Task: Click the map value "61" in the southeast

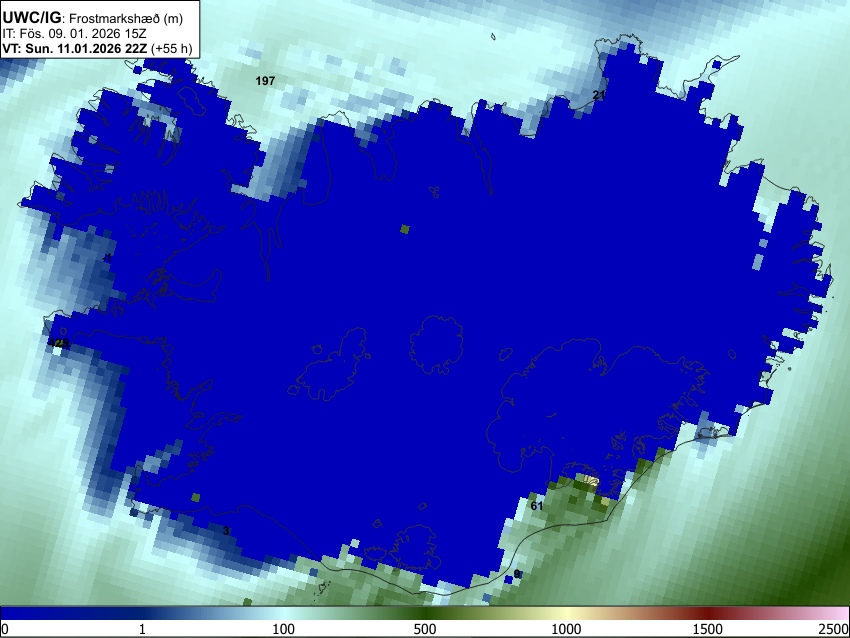Action: [537, 506]
